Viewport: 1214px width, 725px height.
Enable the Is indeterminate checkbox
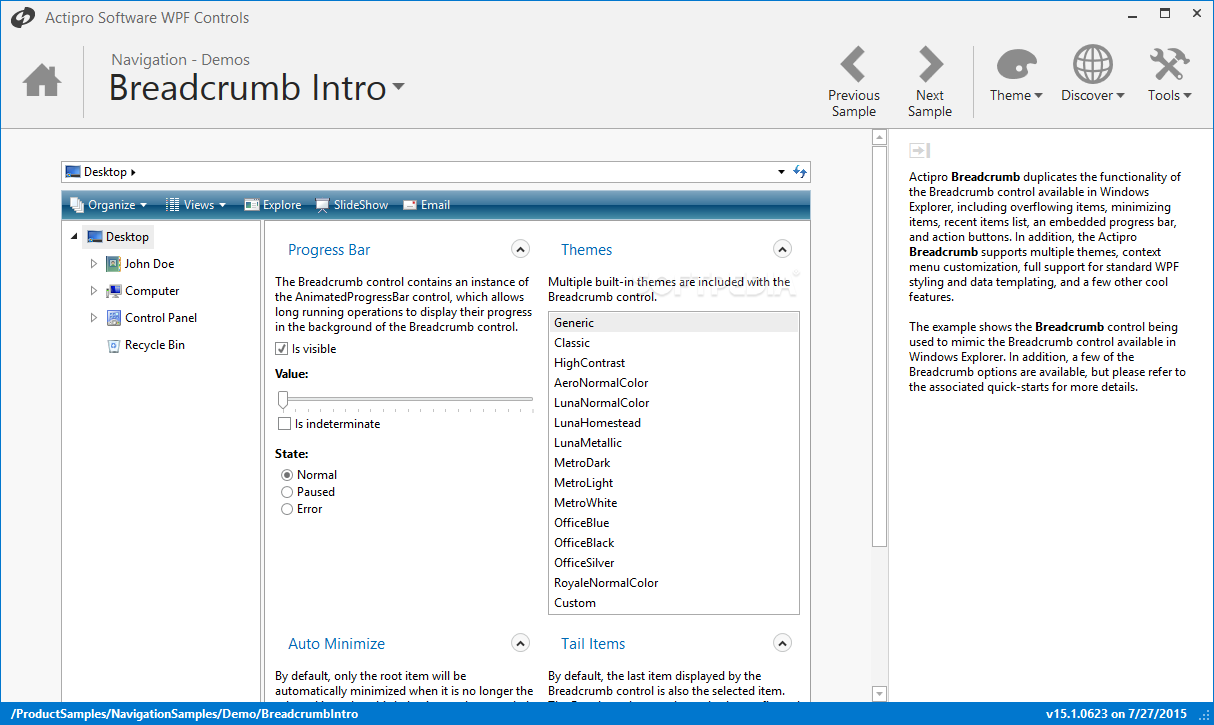[284, 424]
